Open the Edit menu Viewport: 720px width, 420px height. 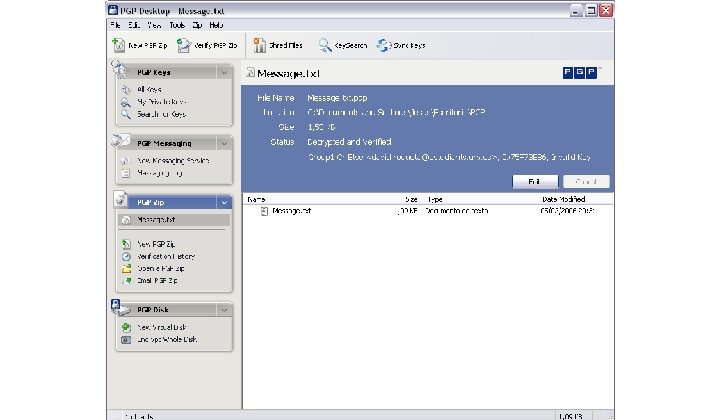click(x=134, y=25)
